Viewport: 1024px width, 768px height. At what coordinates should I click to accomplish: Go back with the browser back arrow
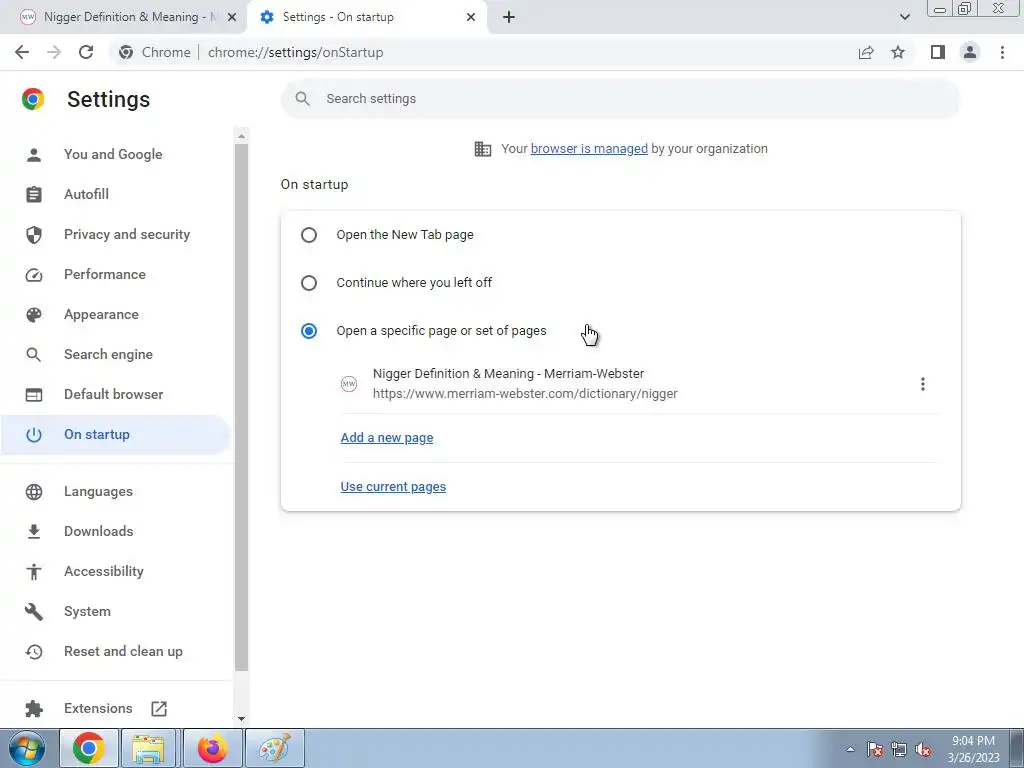pos(22,52)
